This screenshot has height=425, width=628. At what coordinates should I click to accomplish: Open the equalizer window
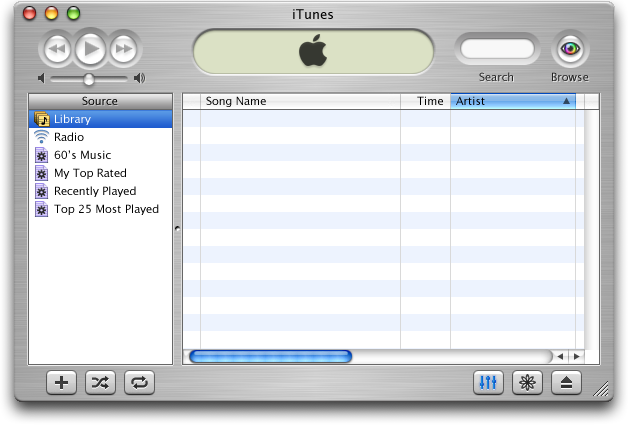click(488, 383)
